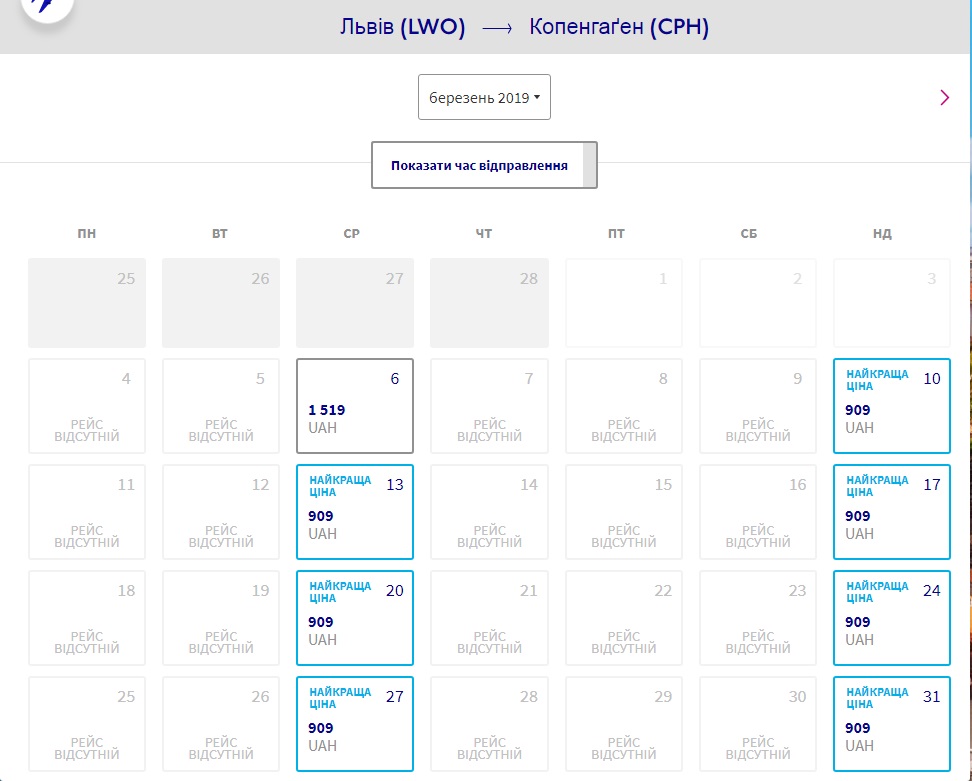Go to next month with arrow
This screenshot has width=972, height=781.
click(945, 97)
